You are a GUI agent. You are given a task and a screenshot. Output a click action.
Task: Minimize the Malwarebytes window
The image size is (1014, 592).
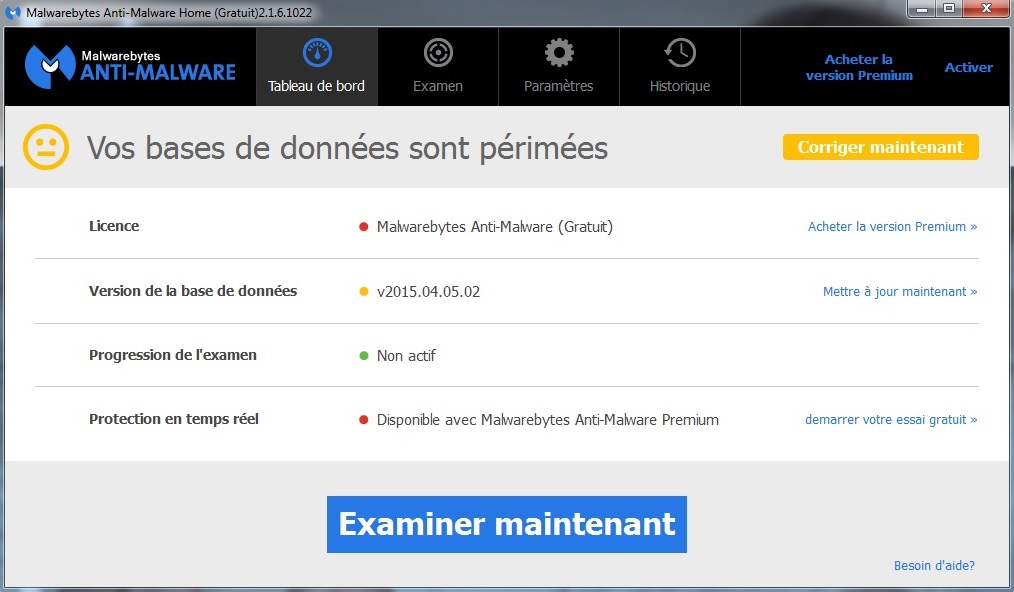tap(922, 9)
